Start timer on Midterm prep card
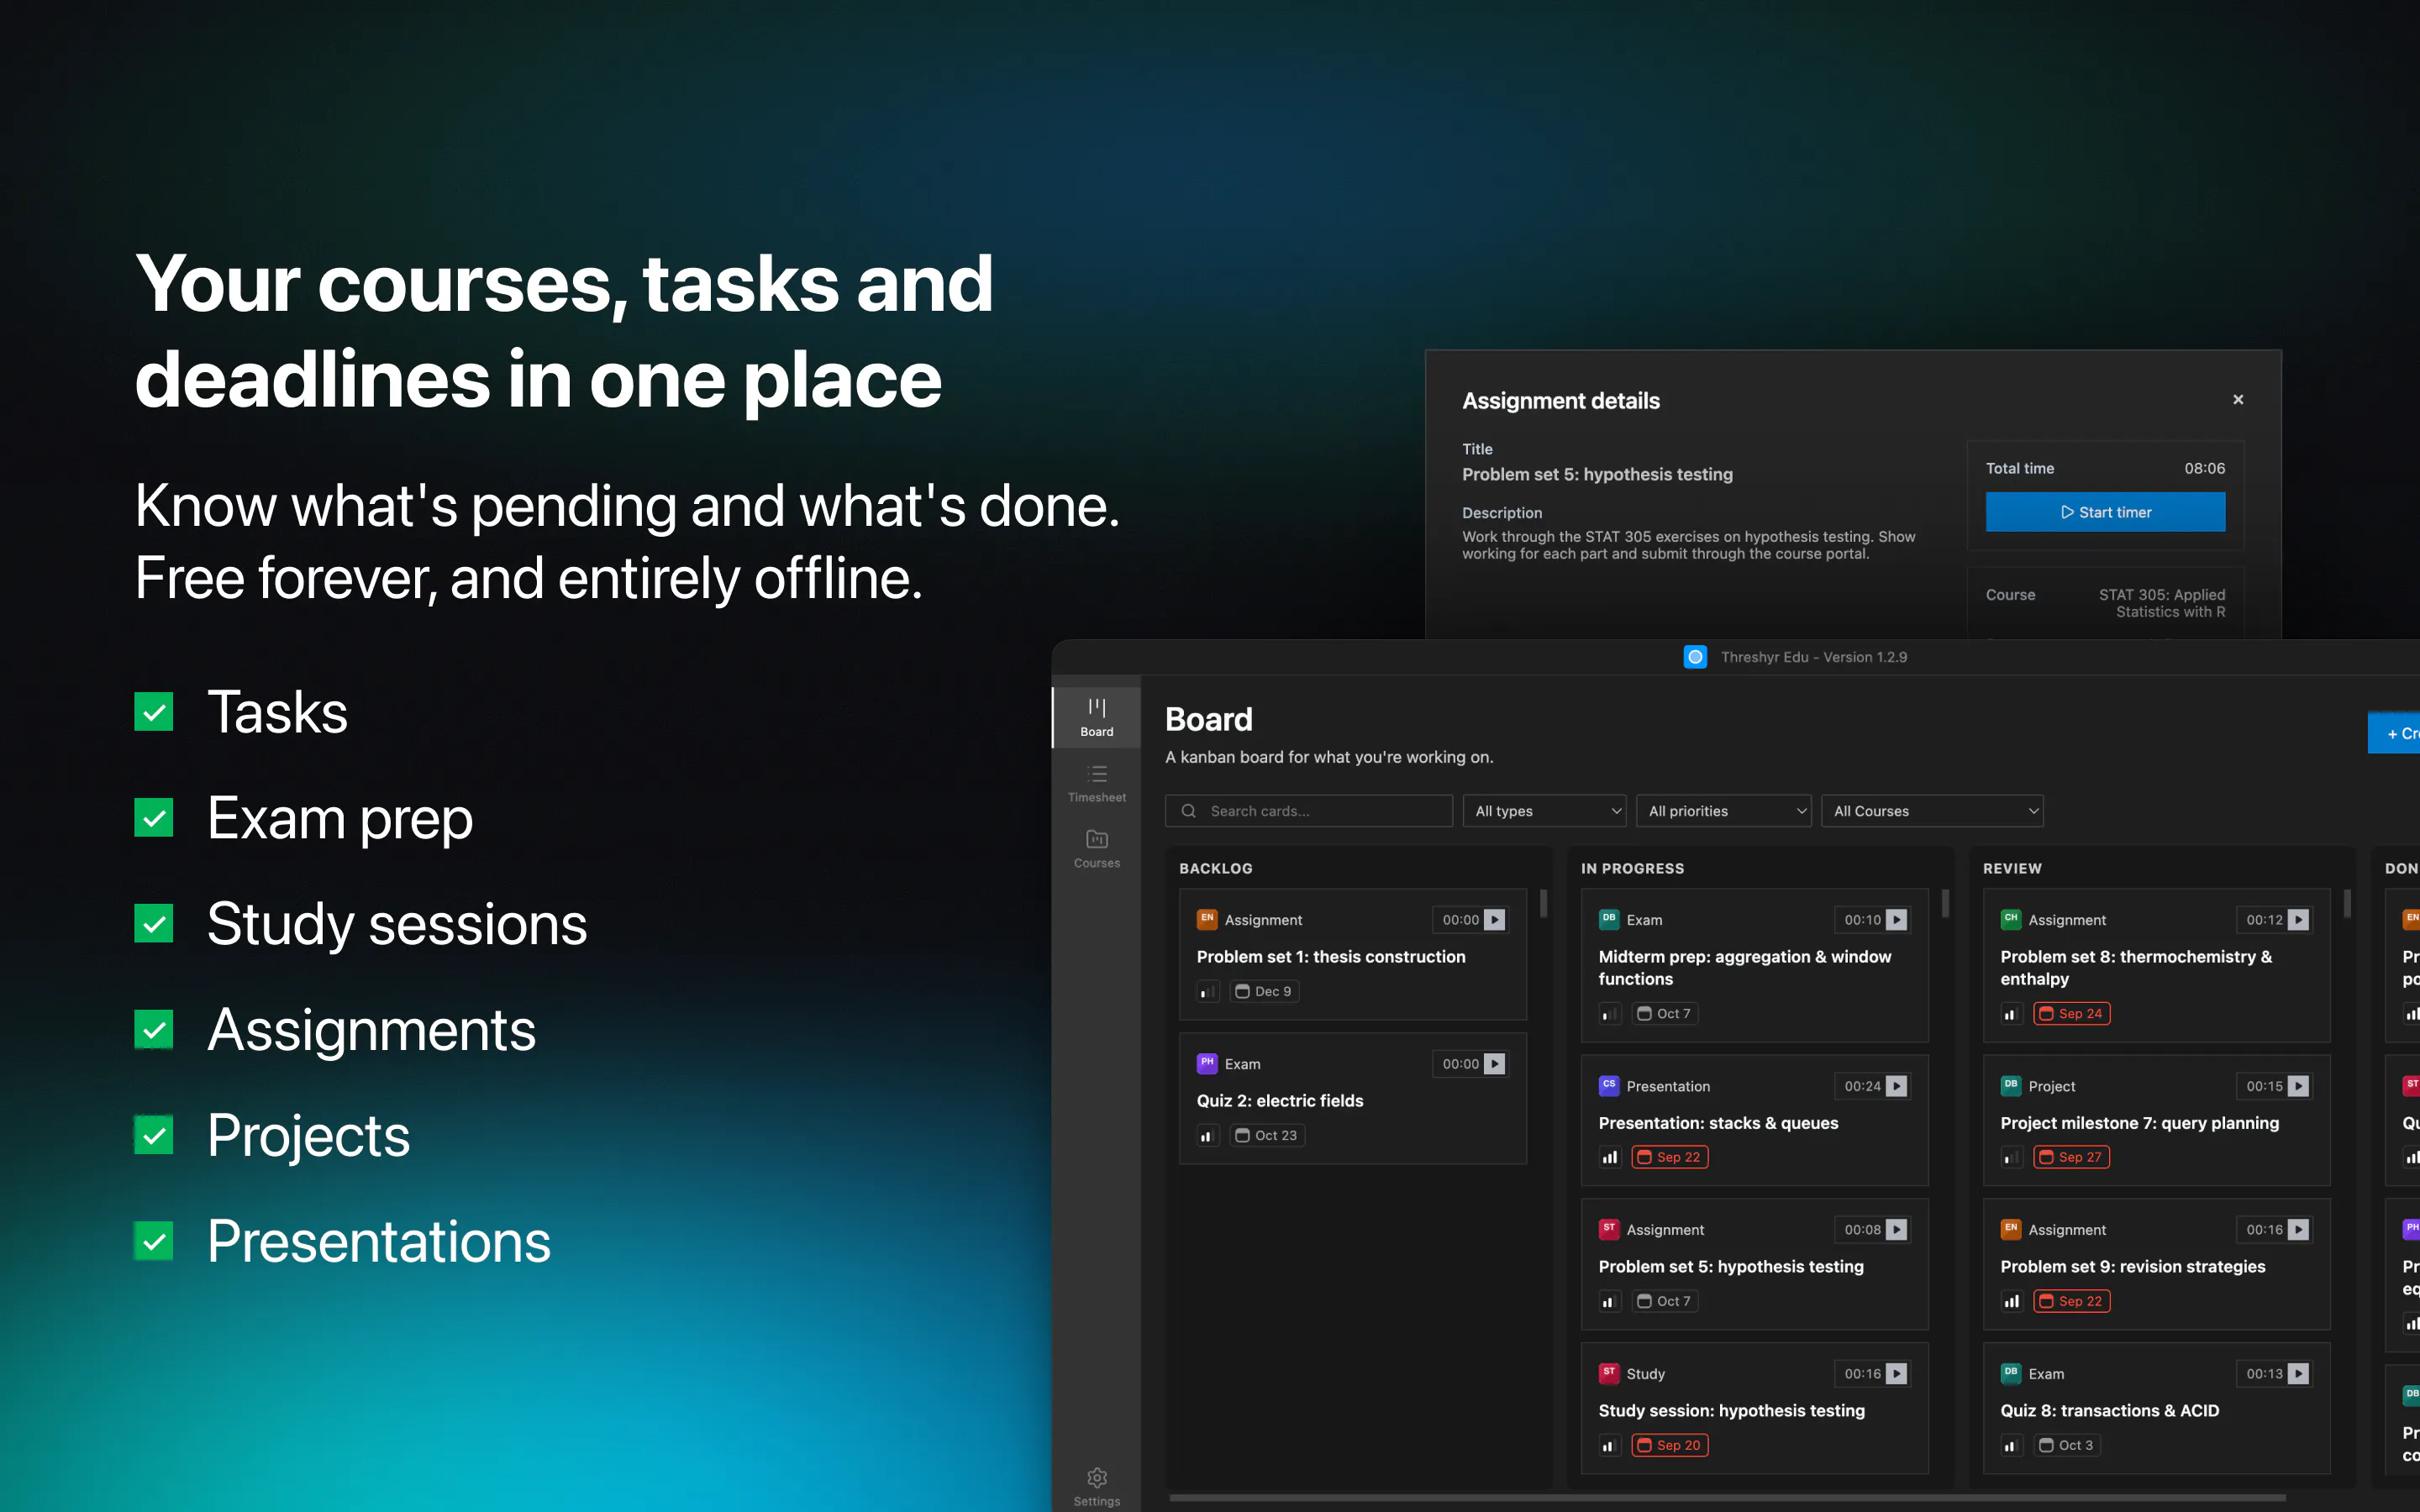This screenshot has height=1512, width=2420. point(1896,920)
